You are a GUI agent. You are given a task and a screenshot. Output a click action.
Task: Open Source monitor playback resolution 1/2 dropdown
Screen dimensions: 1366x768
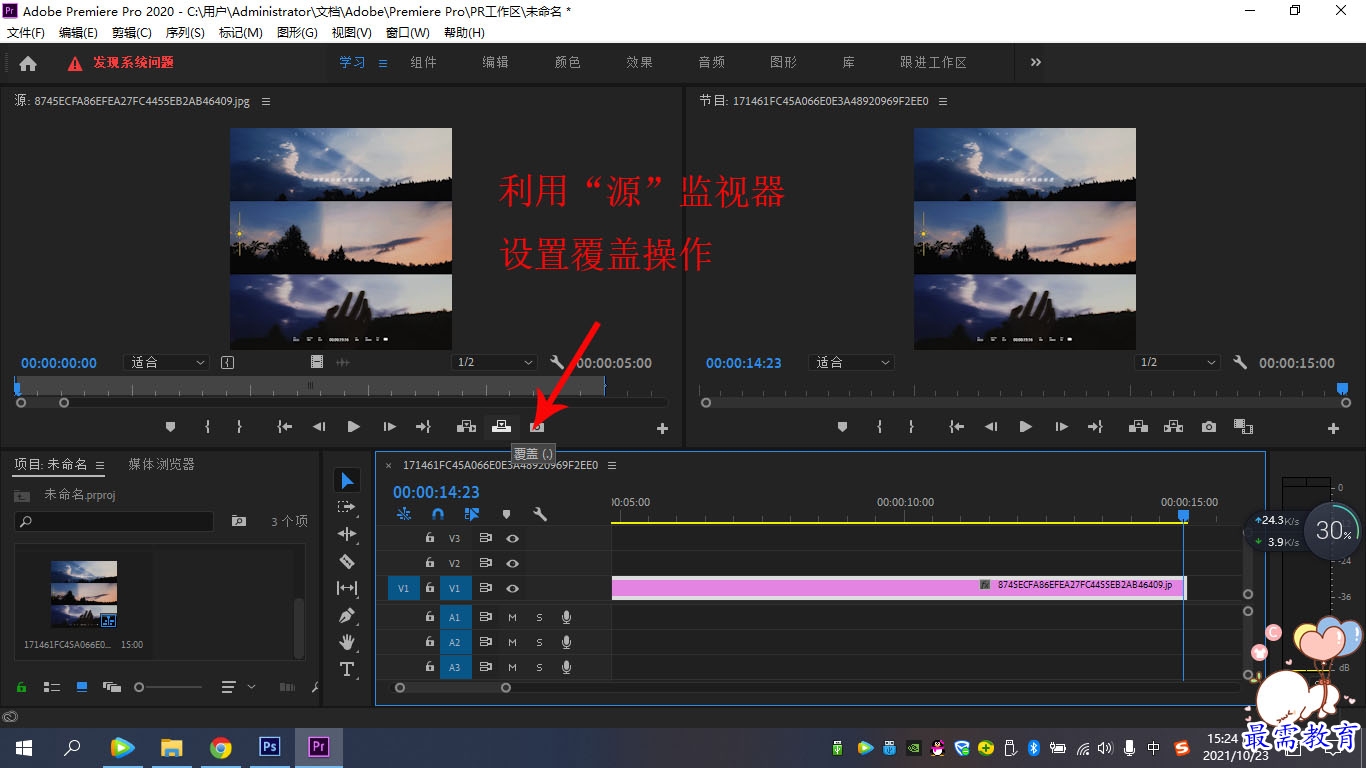click(494, 362)
